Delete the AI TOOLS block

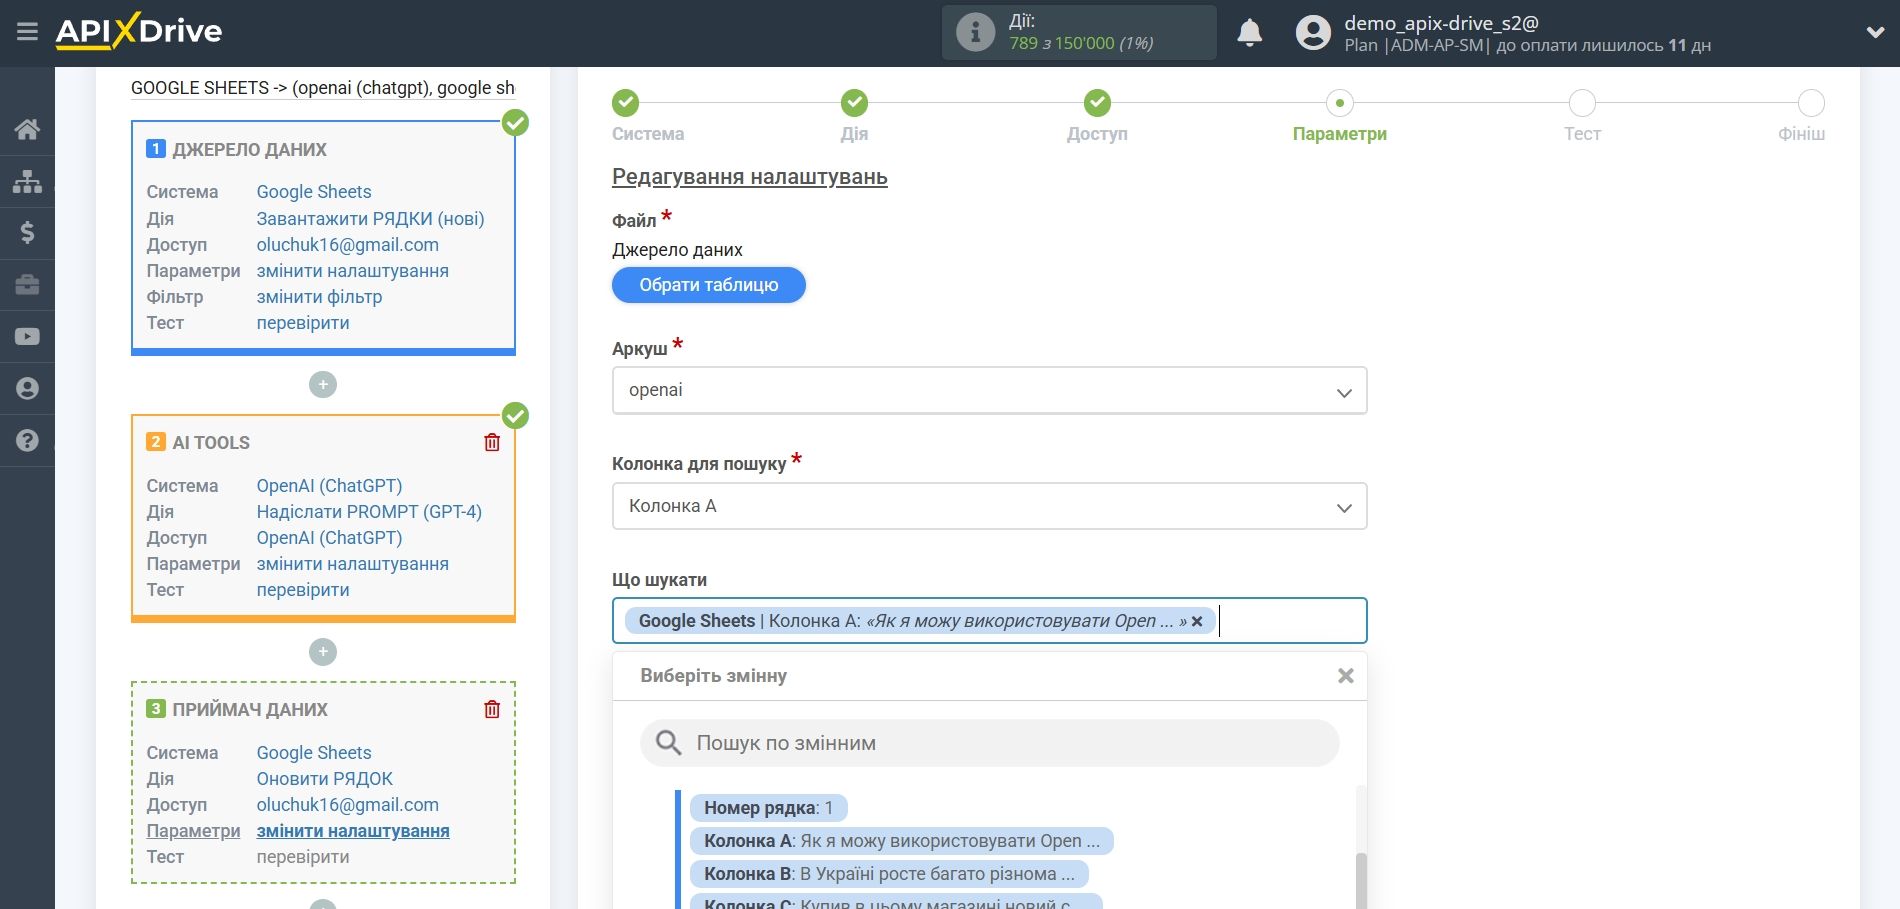(492, 442)
